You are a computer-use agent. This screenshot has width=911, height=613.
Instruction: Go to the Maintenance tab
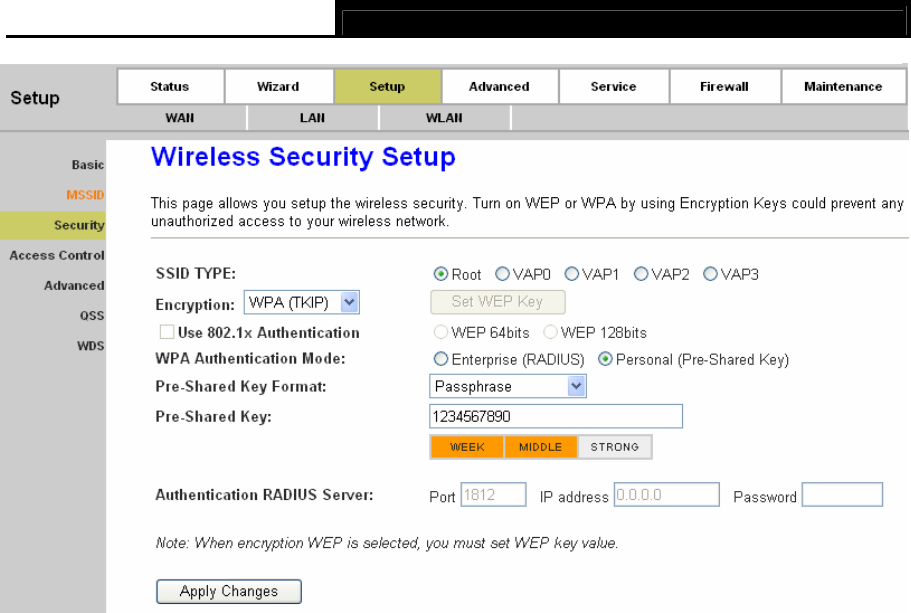click(843, 87)
